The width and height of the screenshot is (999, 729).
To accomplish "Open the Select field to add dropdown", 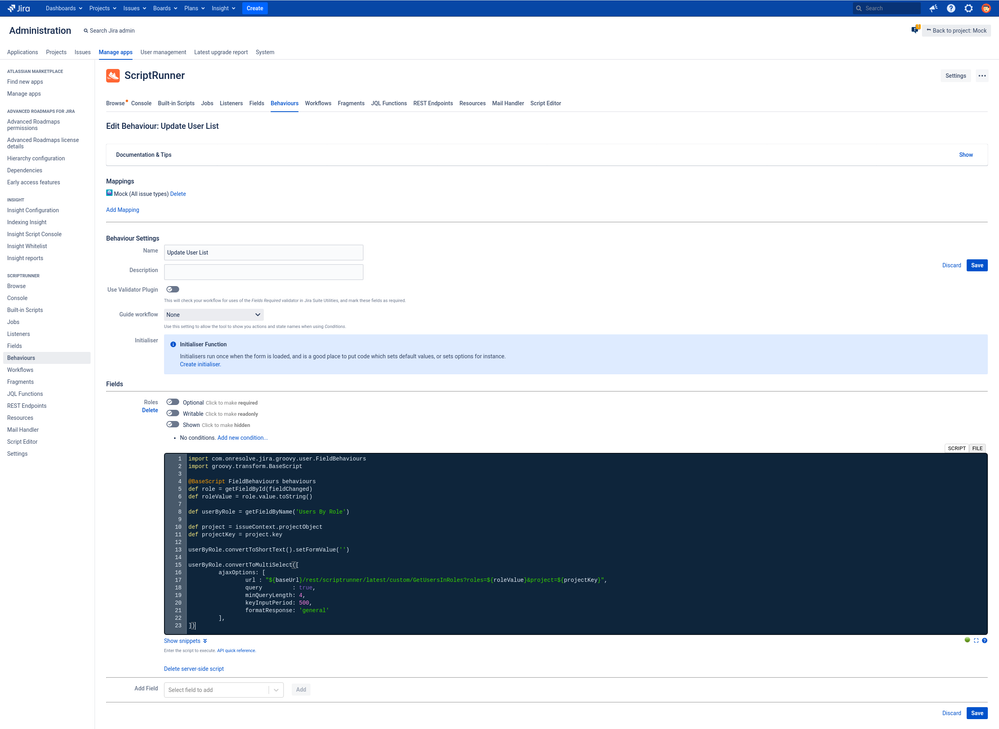I will point(223,689).
